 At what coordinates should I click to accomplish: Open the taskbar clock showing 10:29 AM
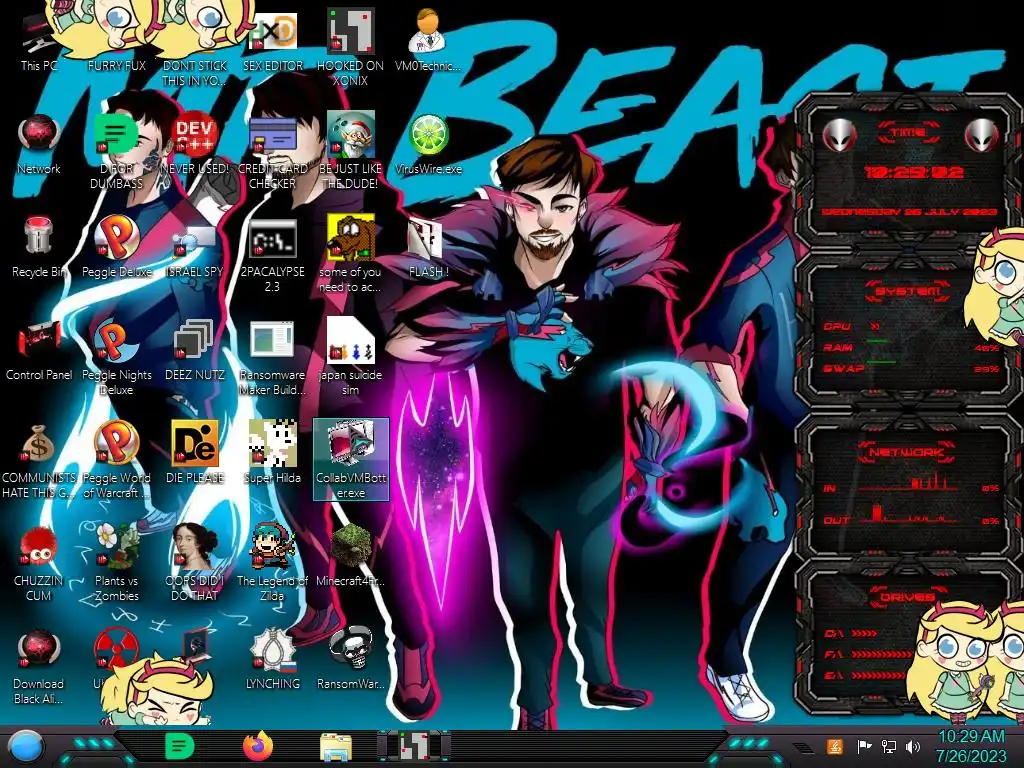click(971, 746)
